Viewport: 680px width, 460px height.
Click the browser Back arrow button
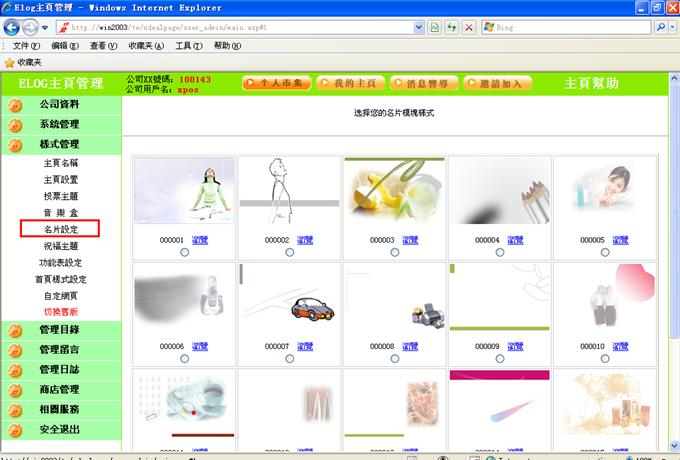[x=13, y=27]
